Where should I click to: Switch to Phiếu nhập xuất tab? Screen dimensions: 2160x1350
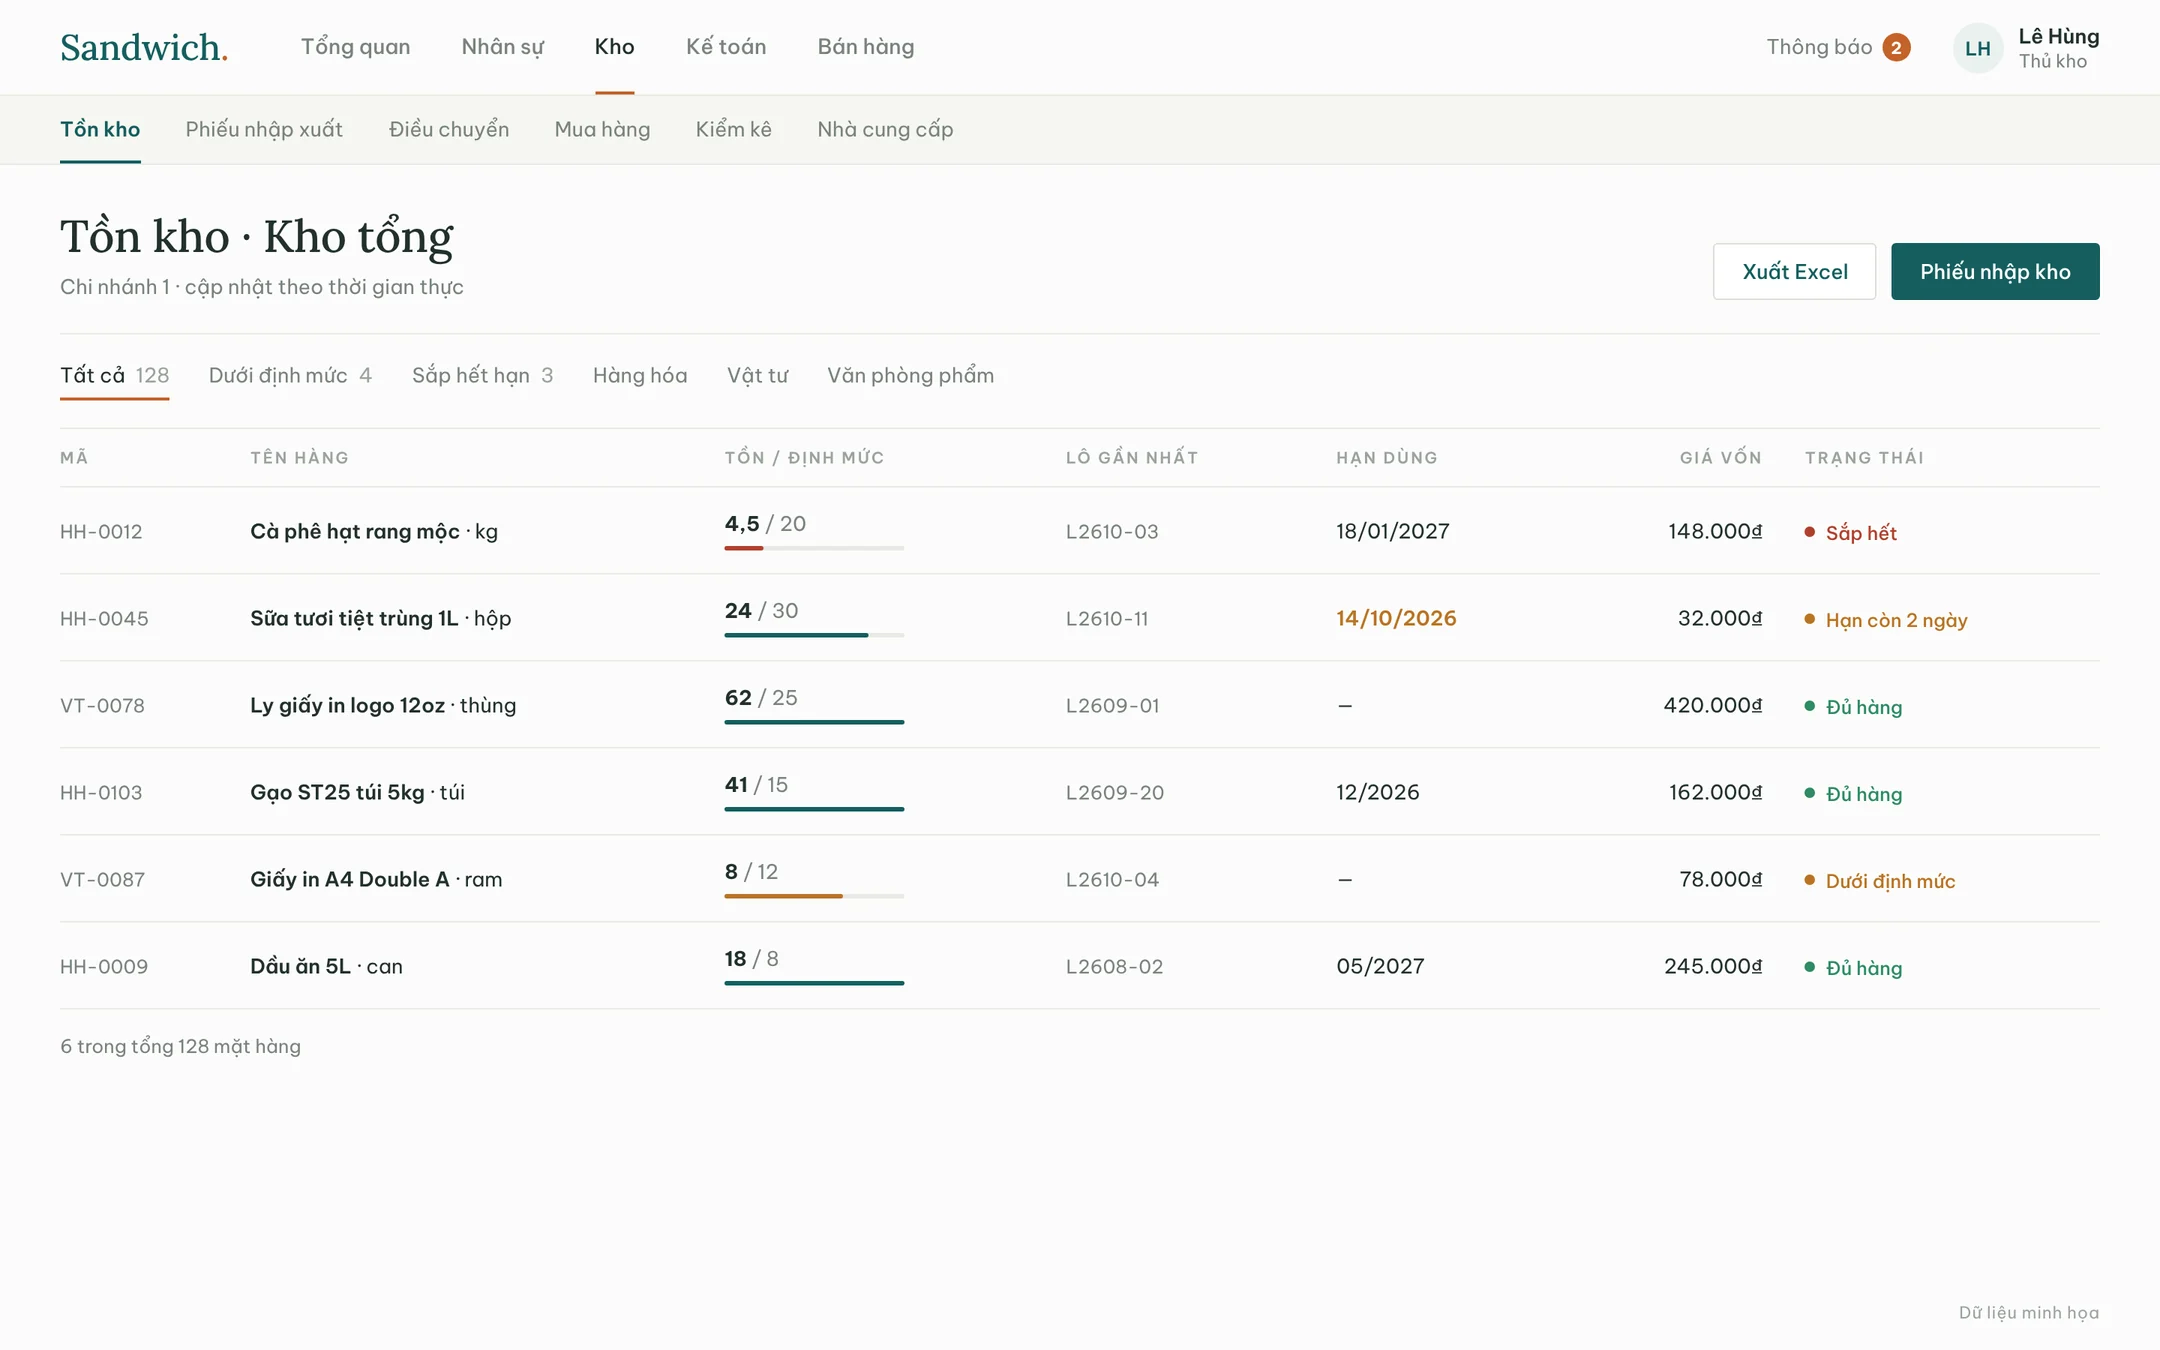tap(264, 129)
